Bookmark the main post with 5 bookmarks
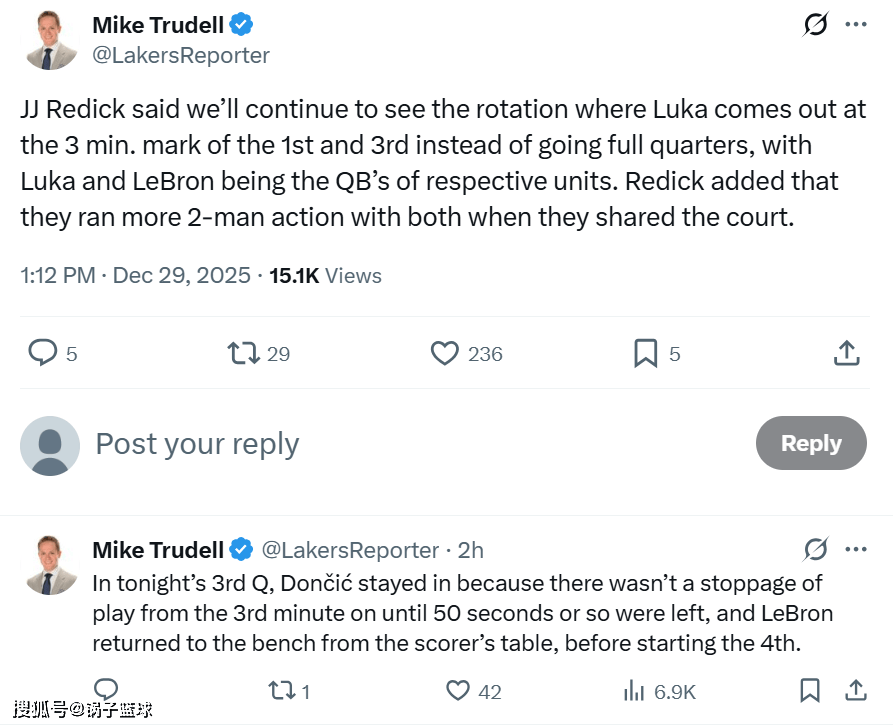This screenshot has height=728, width=893. coord(646,353)
